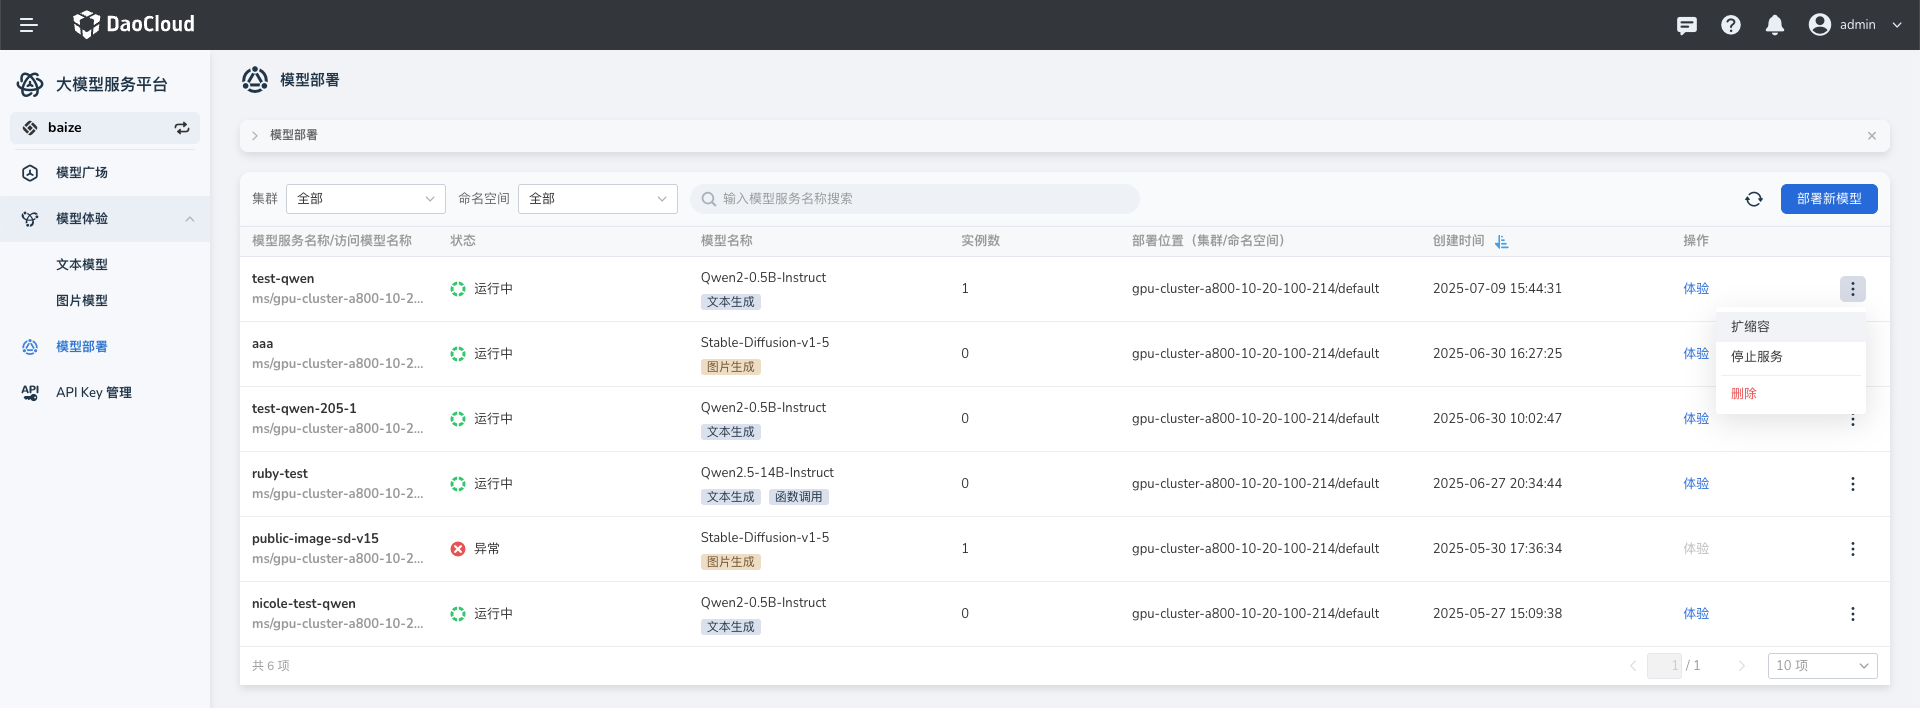Screen dimensions: 1920x708
Task: Open the cluster filter dropdown
Action: [x=365, y=199]
